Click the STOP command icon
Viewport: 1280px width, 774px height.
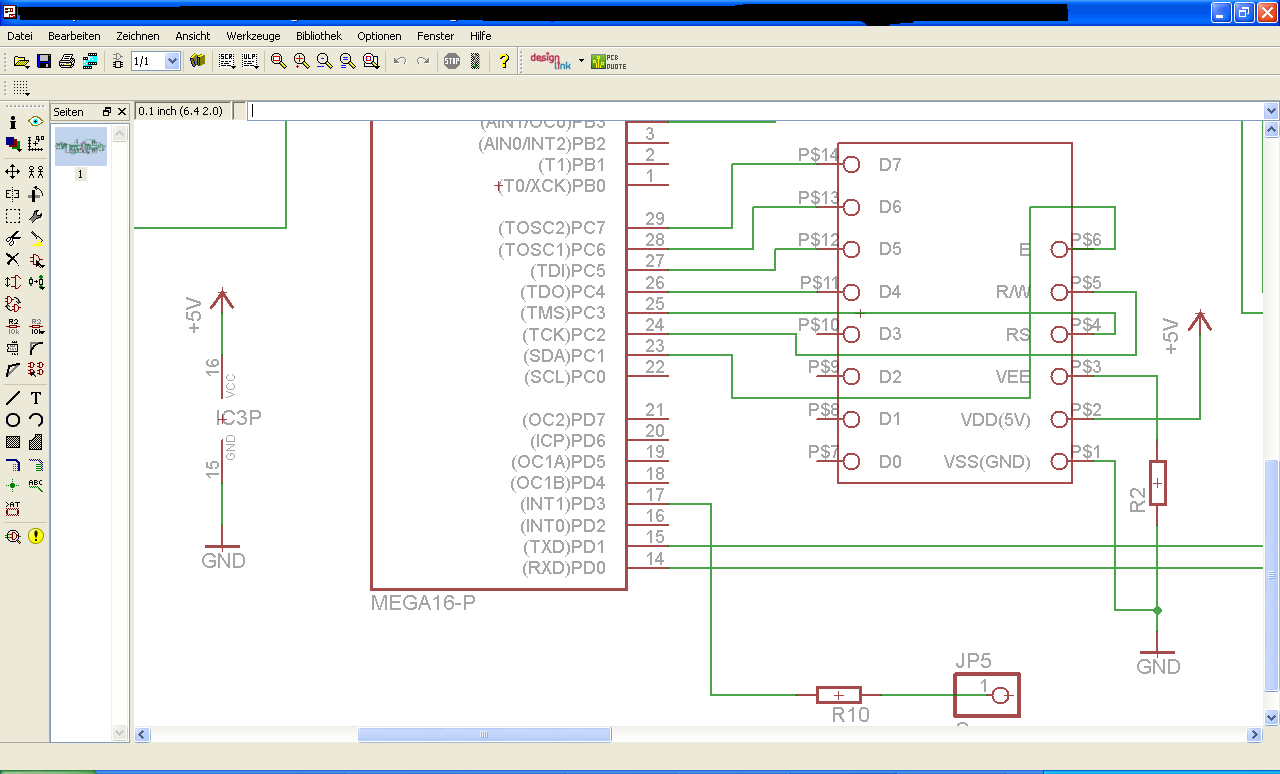[452, 61]
